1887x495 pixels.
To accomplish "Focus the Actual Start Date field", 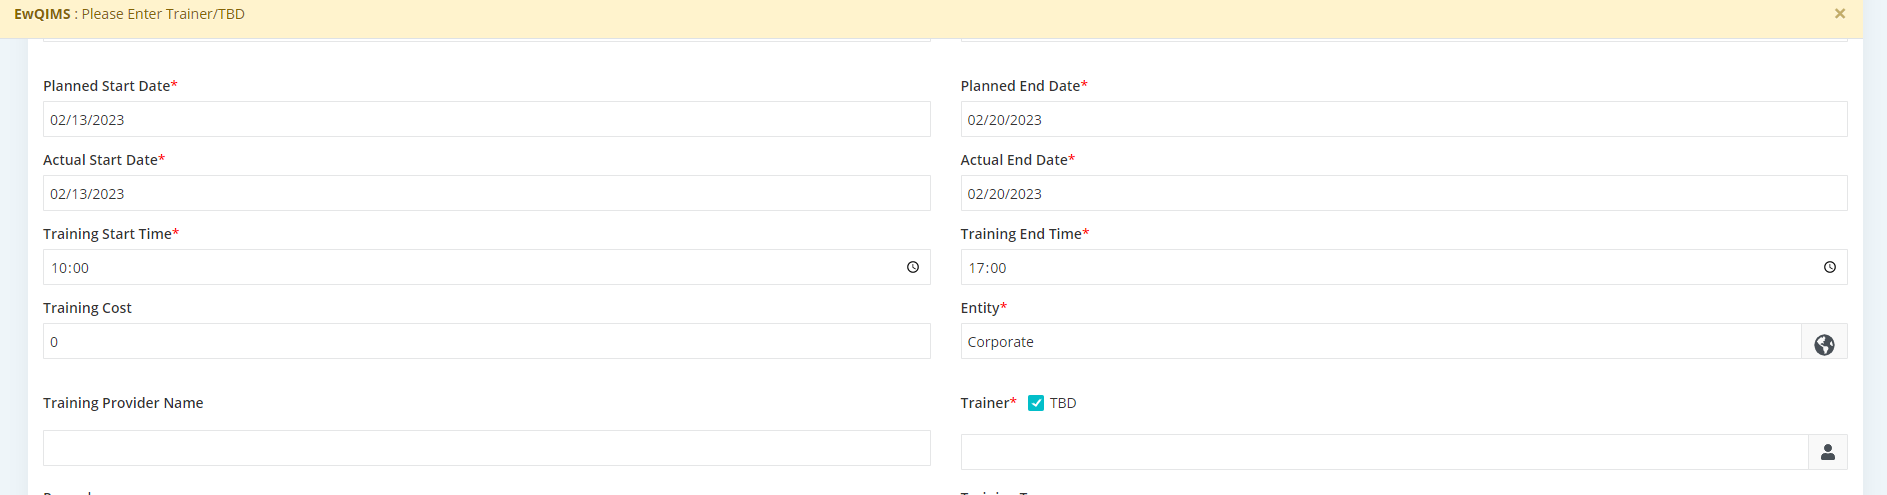I will [x=486, y=193].
